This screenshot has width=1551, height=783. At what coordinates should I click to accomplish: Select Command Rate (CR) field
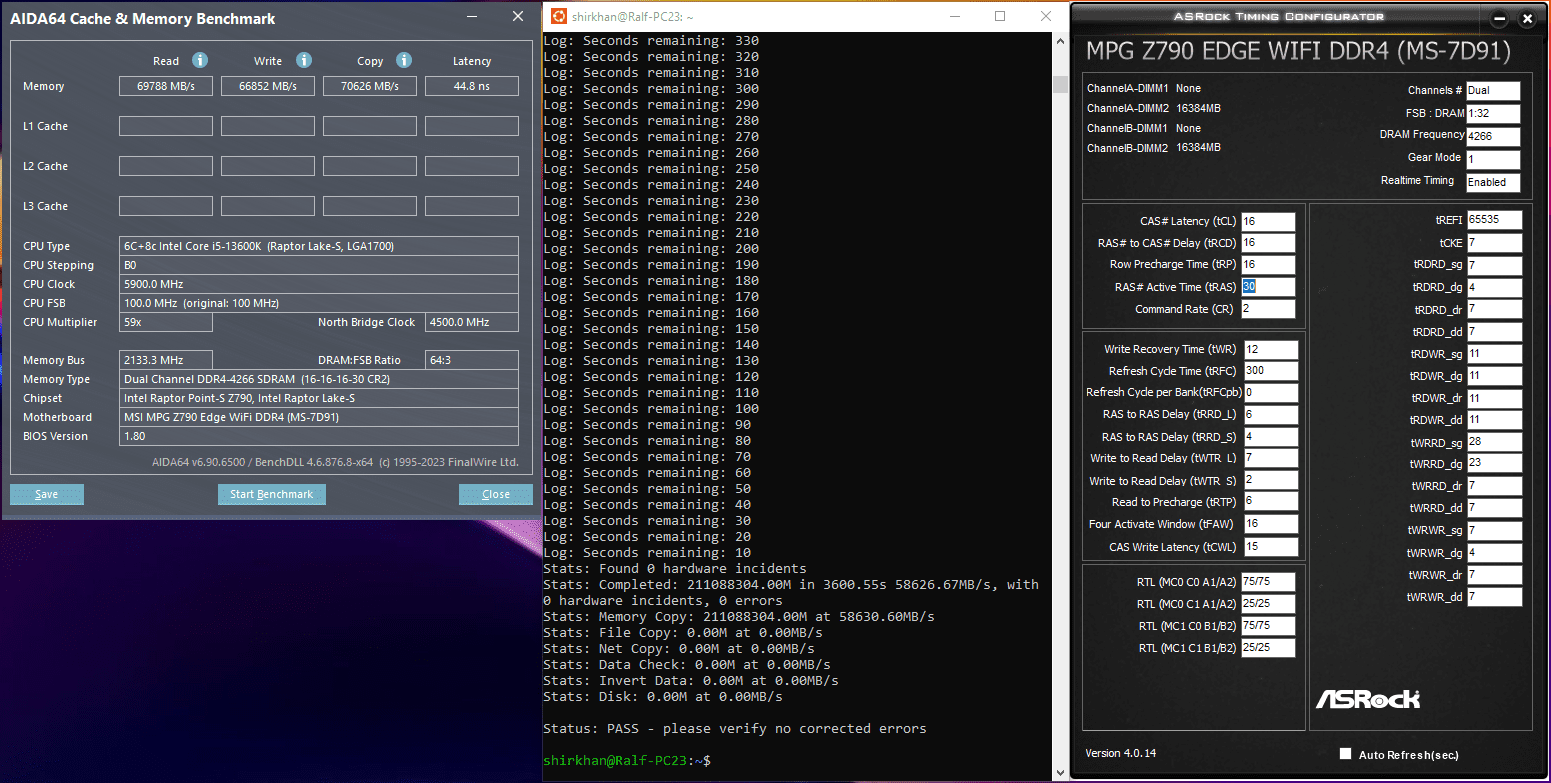1268,309
